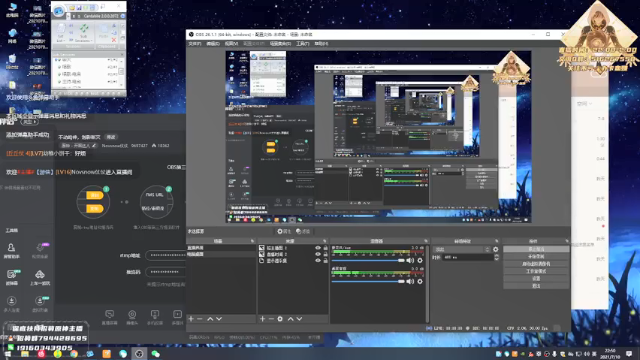Open the Tools menu in OBS
Screen dimensions: 640x360
tap(302, 44)
